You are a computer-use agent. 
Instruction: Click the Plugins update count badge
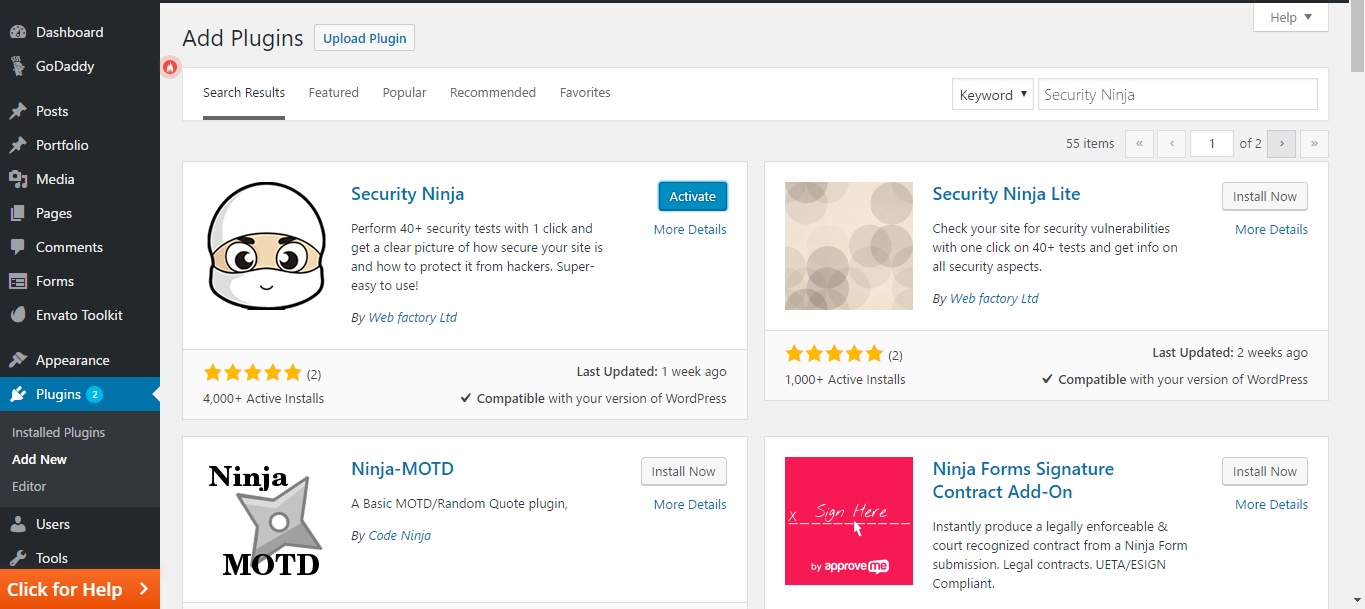click(94, 394)
